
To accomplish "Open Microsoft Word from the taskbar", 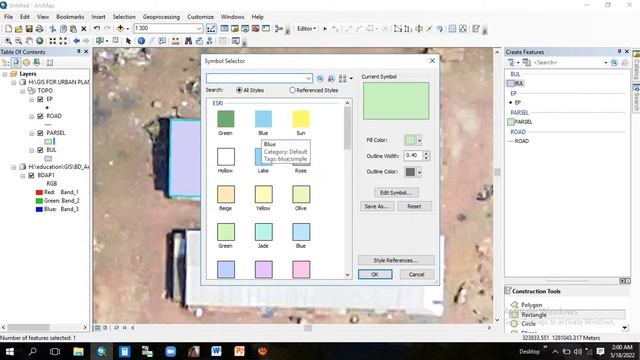I will (x=216, y=351).
